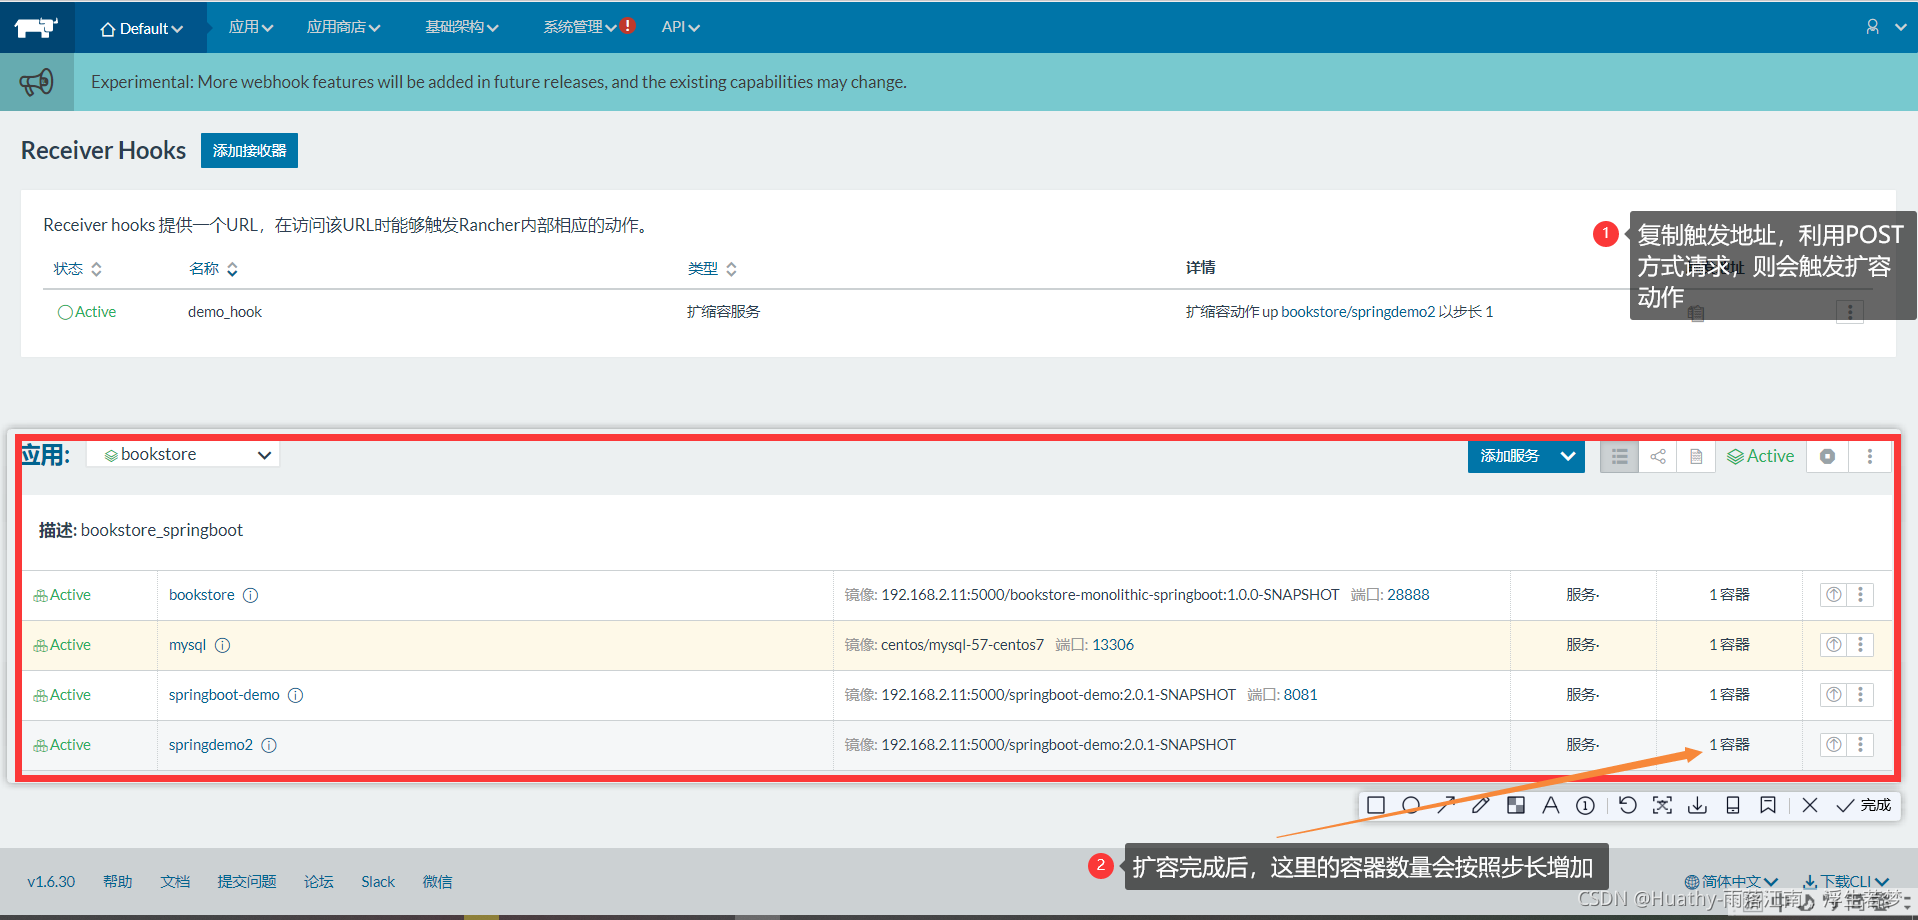Open more actions for bookstore service
This screenshot has width=1918, height=920.
point(1861,594)
